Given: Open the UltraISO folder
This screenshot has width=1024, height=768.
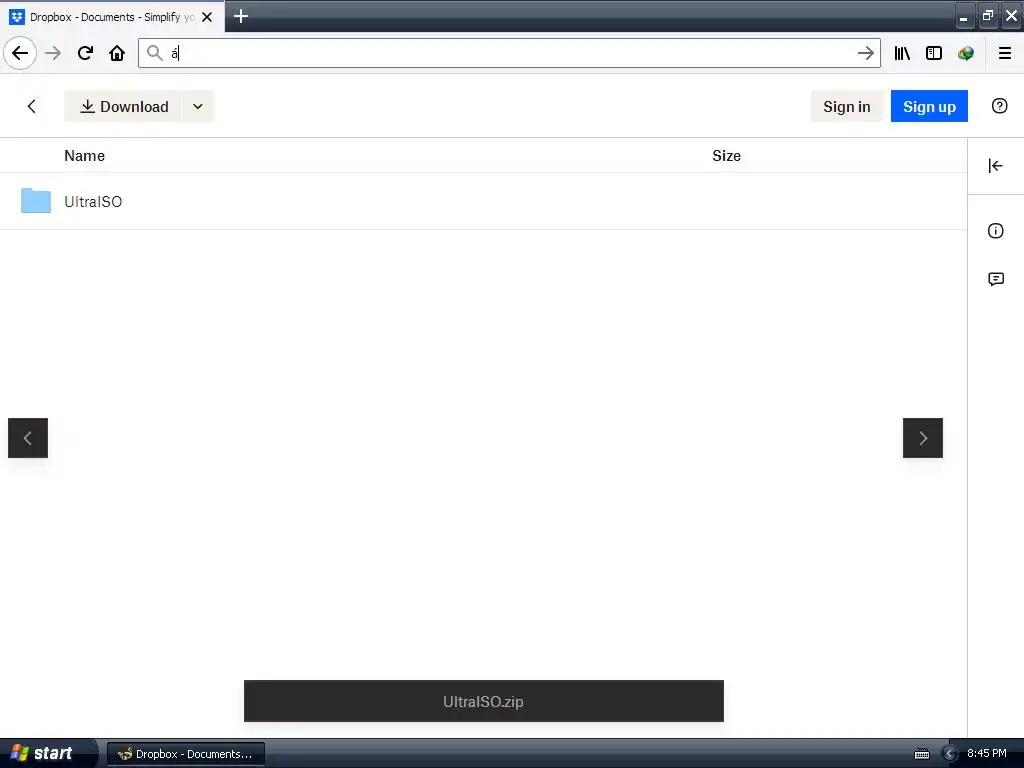Looking at the screenshot, I should (x=93, y=202).
